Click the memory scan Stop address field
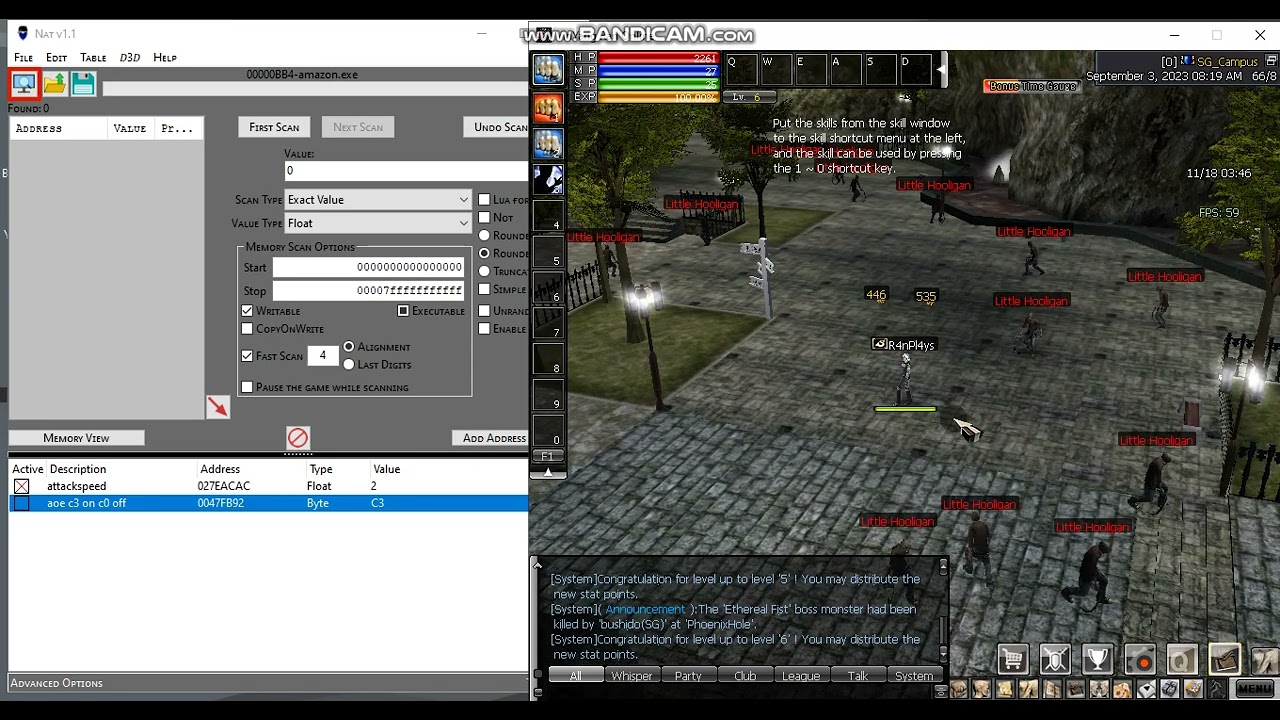Image resolution: width=1280 pixels, height=720 pixels. (x=368, y=290)
